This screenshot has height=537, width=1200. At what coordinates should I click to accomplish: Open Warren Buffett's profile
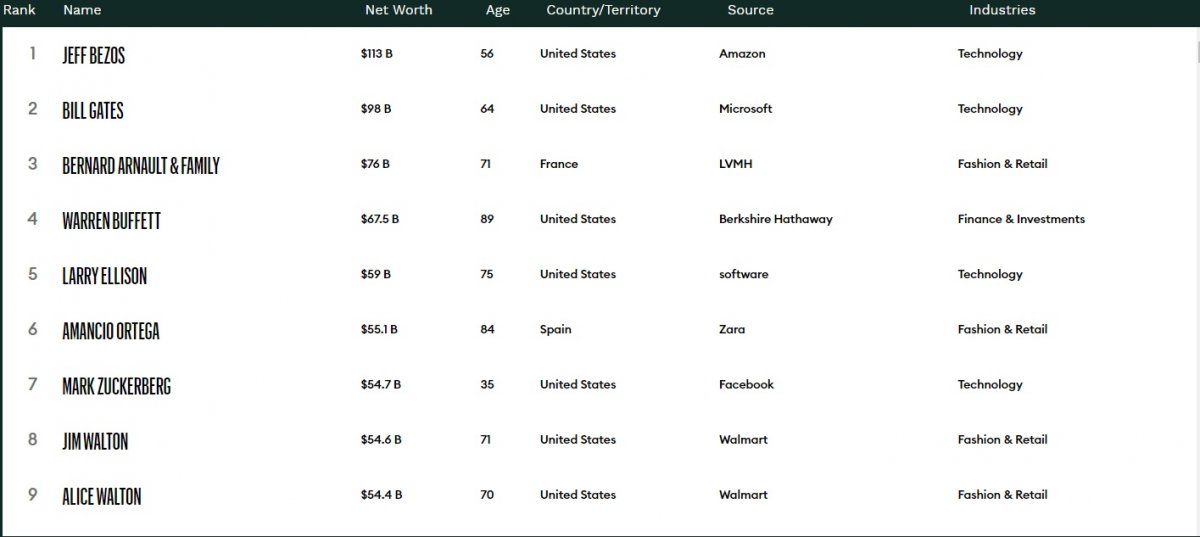coord(111,220)
